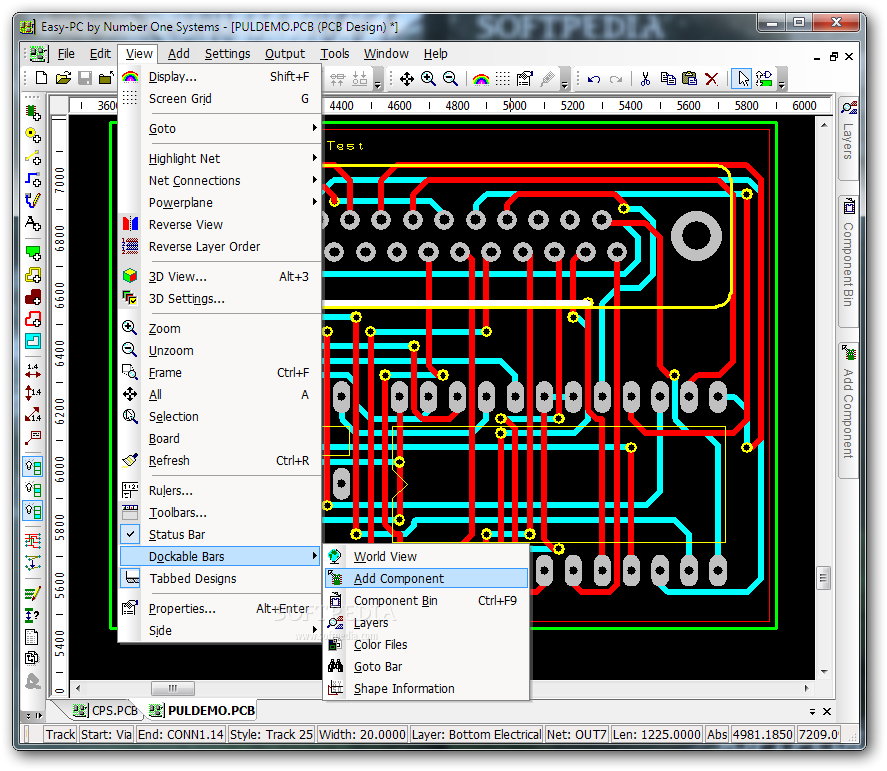
Task: Toggle Component Bin dockable bar
Action: (426, 601)
